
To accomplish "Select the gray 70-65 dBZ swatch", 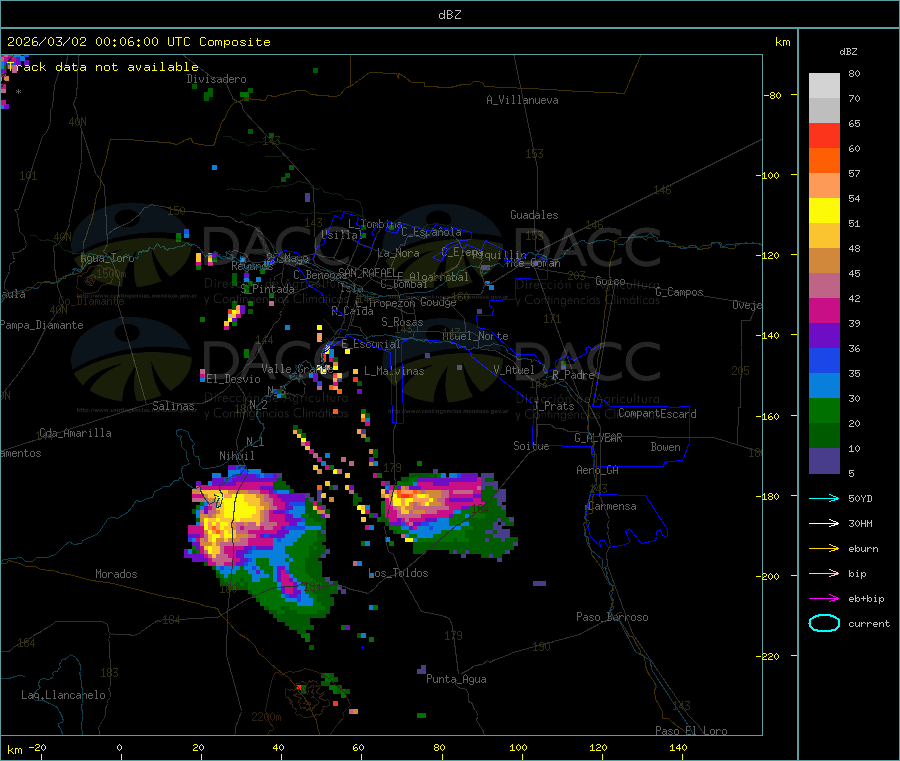I will (824, 111).
